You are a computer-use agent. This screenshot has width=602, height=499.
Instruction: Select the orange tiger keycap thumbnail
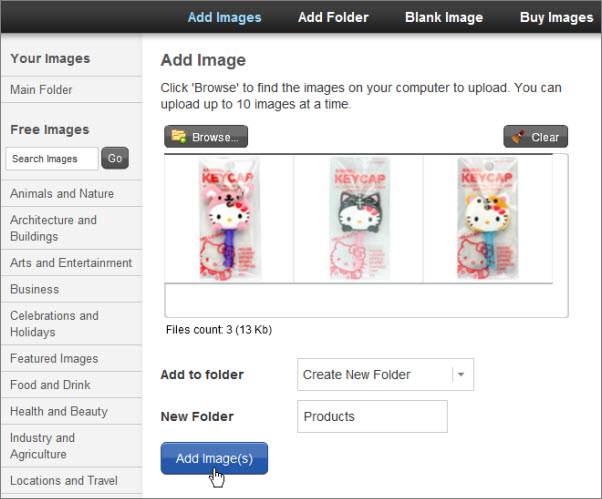tap(488, 219)
